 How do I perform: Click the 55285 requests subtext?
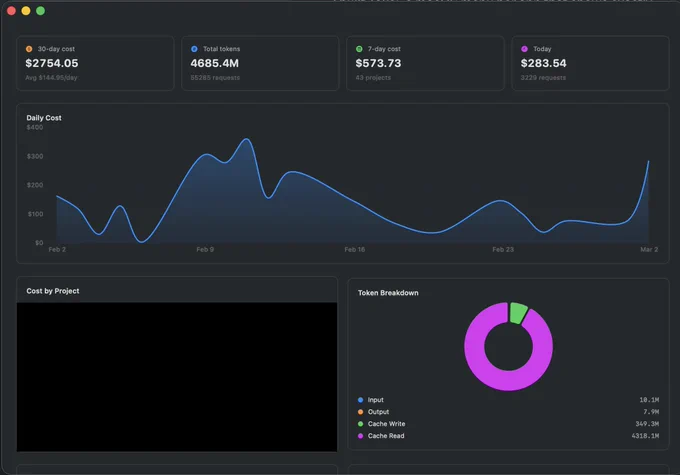(215, 78)
